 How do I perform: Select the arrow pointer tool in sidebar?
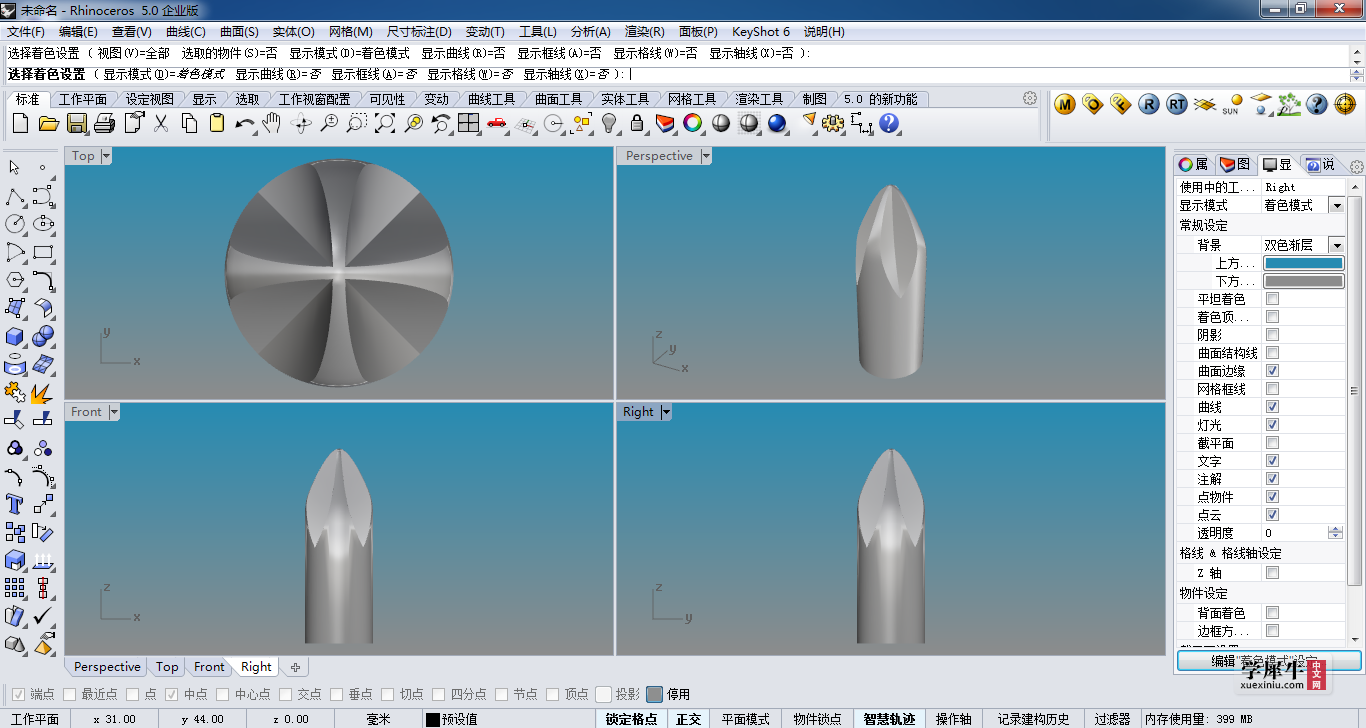(x=15, y=167)
